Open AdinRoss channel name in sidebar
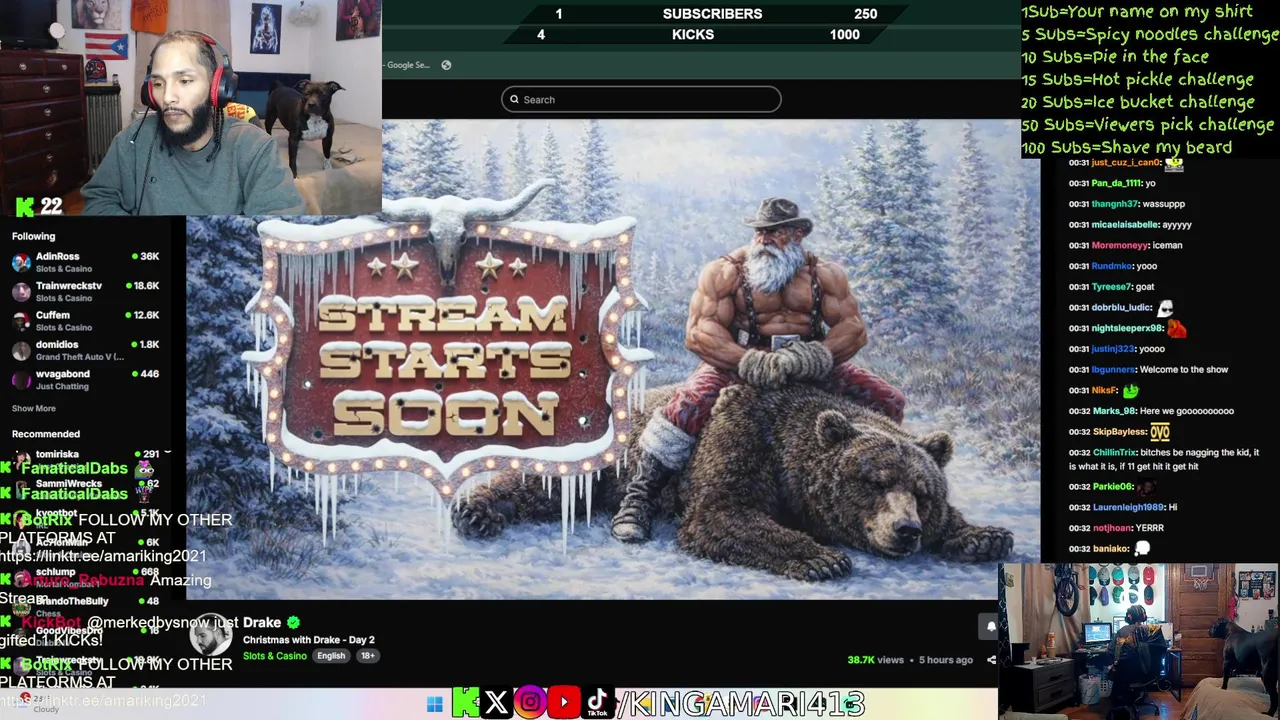 pos(58,257)
